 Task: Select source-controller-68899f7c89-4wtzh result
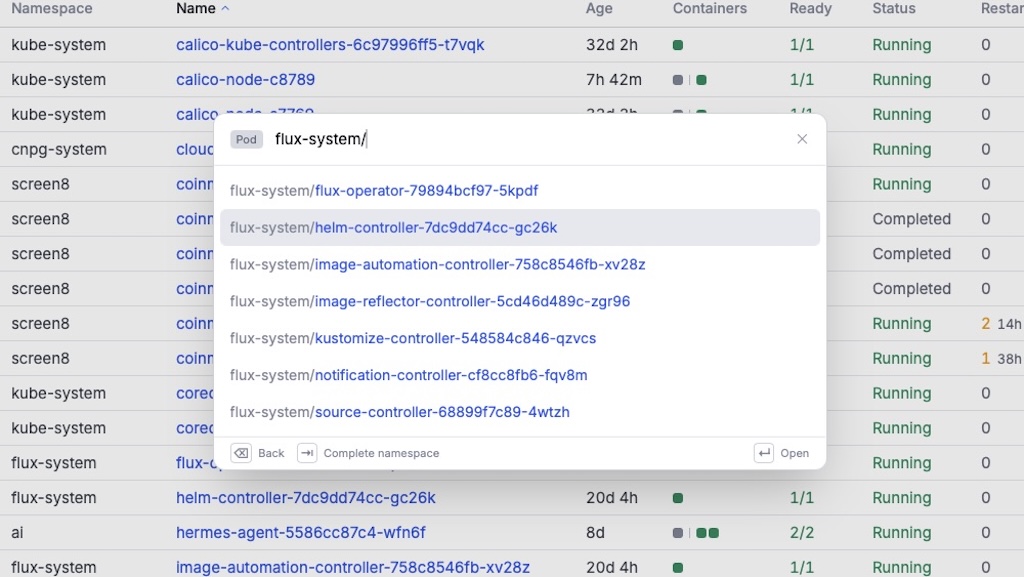coord(520,412)
